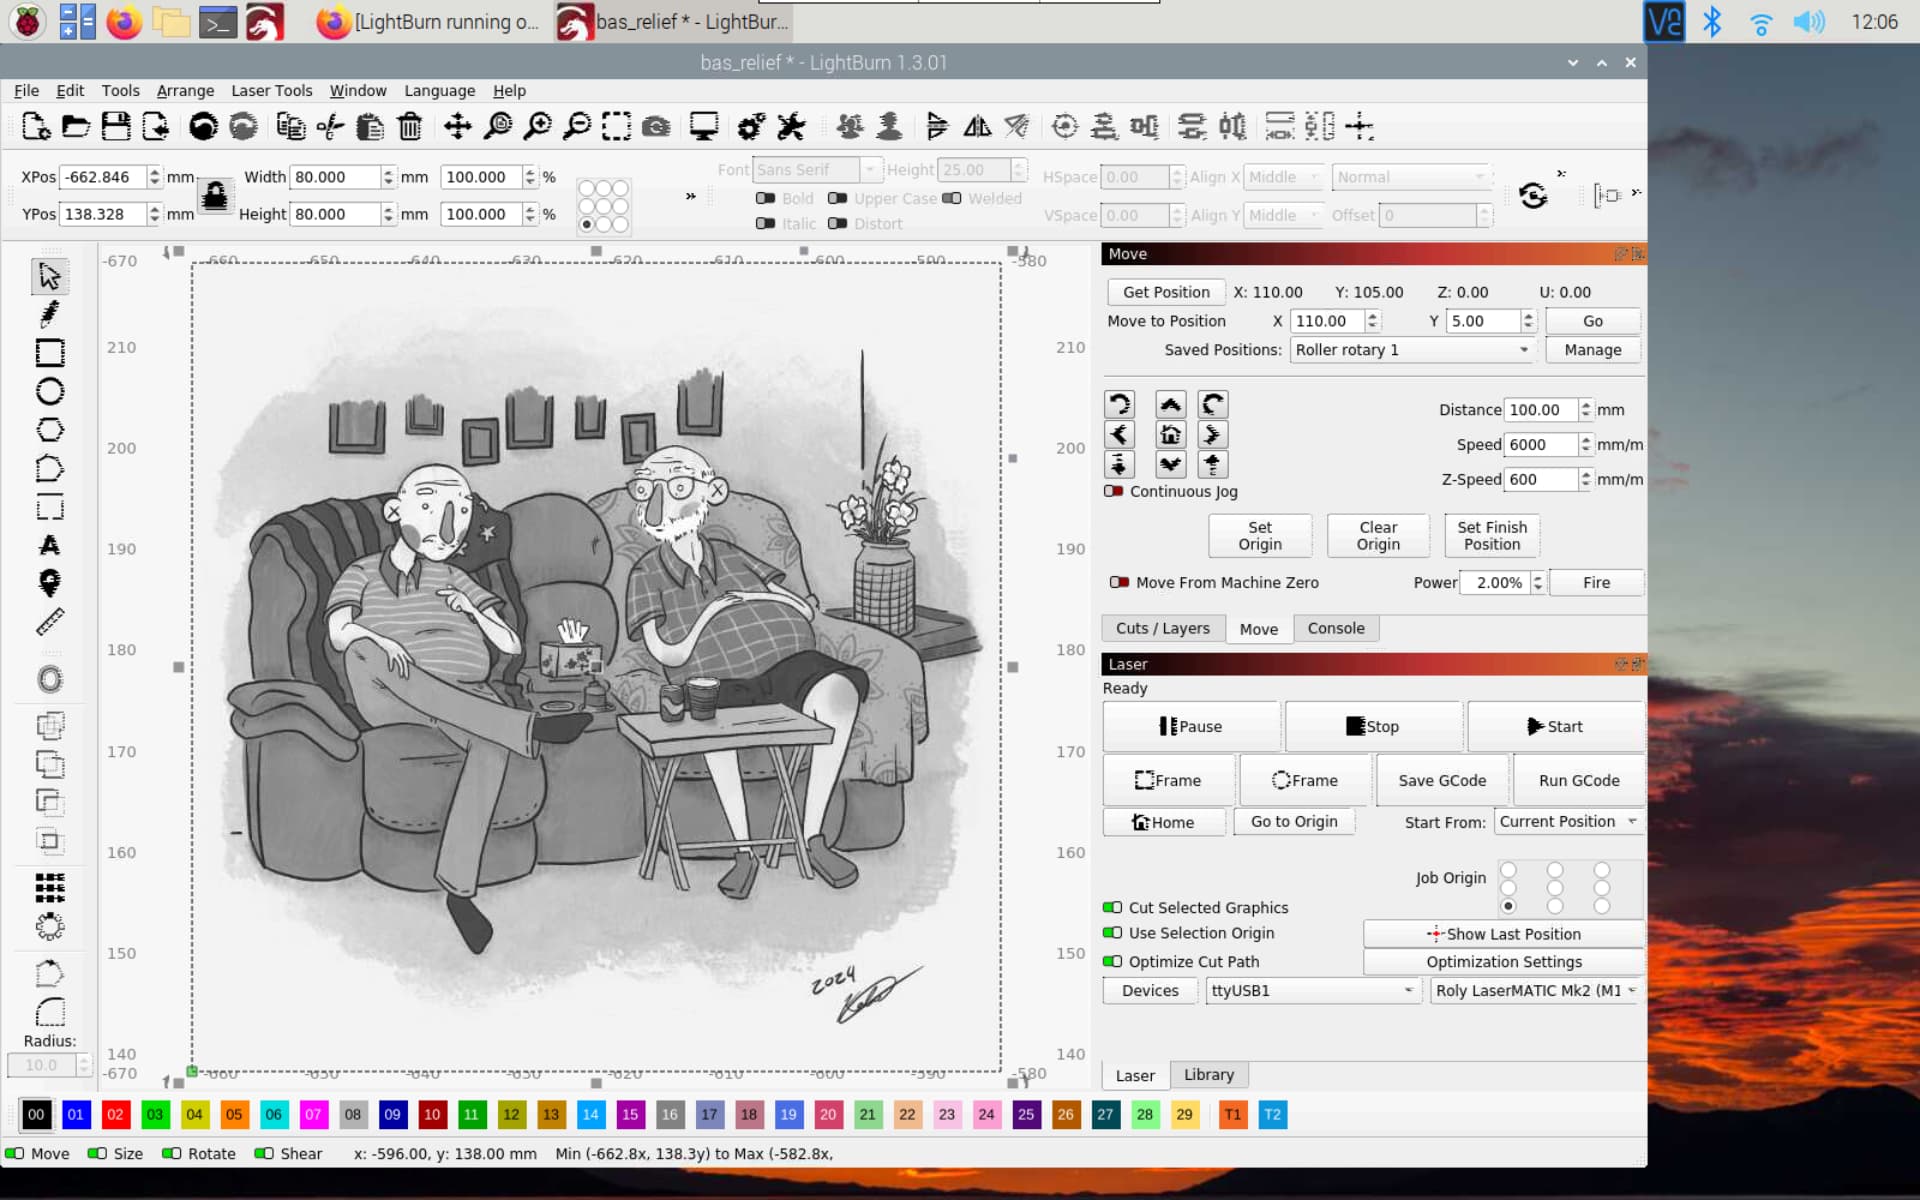Disable Cut Selected Graphics toggle
The width and height of the screenshot is (1920, 1200).
1112,907
